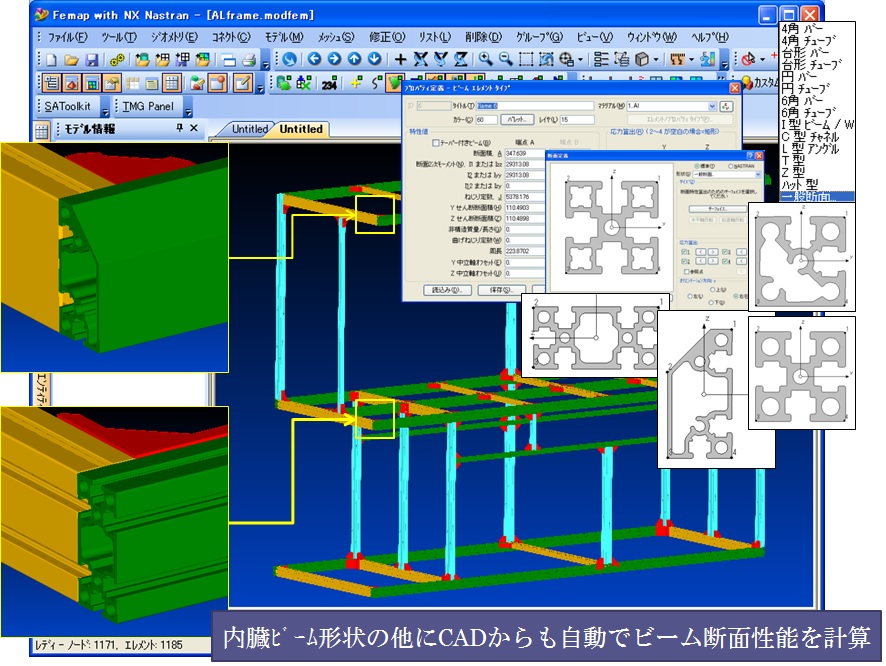
Task: Enable the テーパー付きビーム checkbox
Action: pyautogui.click(x=436, y=143)
